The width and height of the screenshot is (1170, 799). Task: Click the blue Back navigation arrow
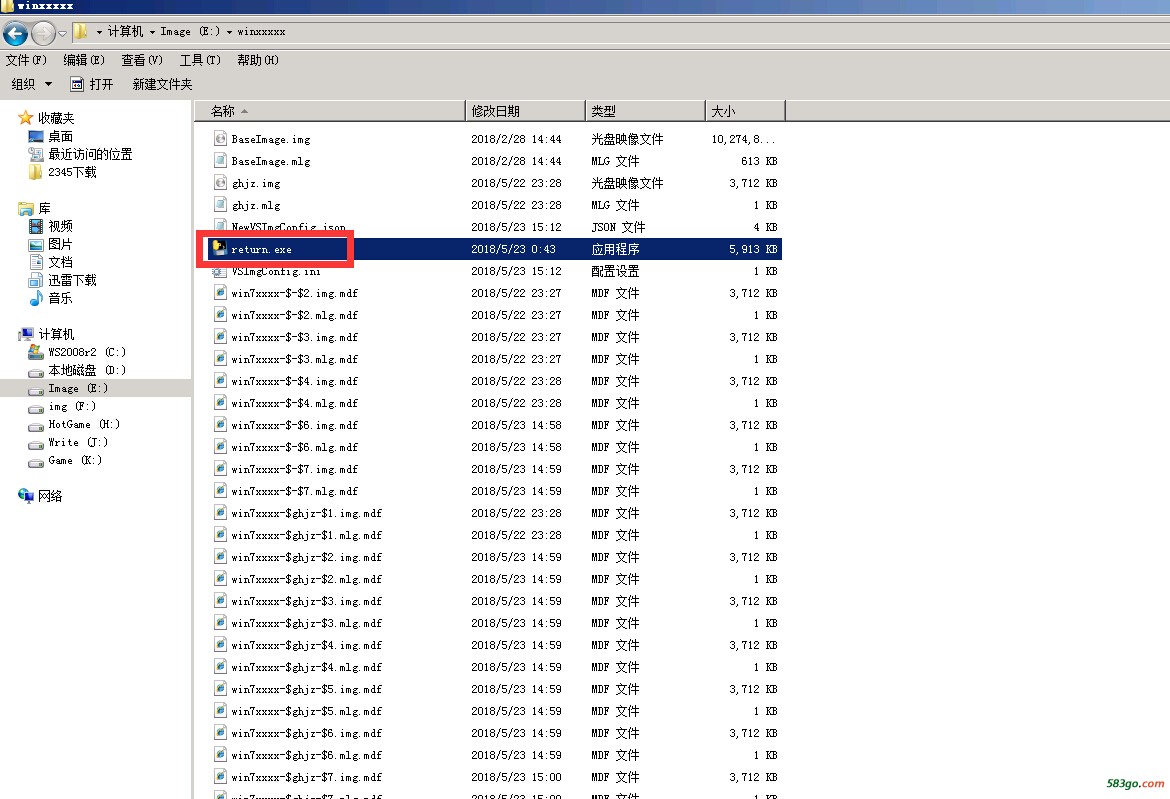click(15, 33)
